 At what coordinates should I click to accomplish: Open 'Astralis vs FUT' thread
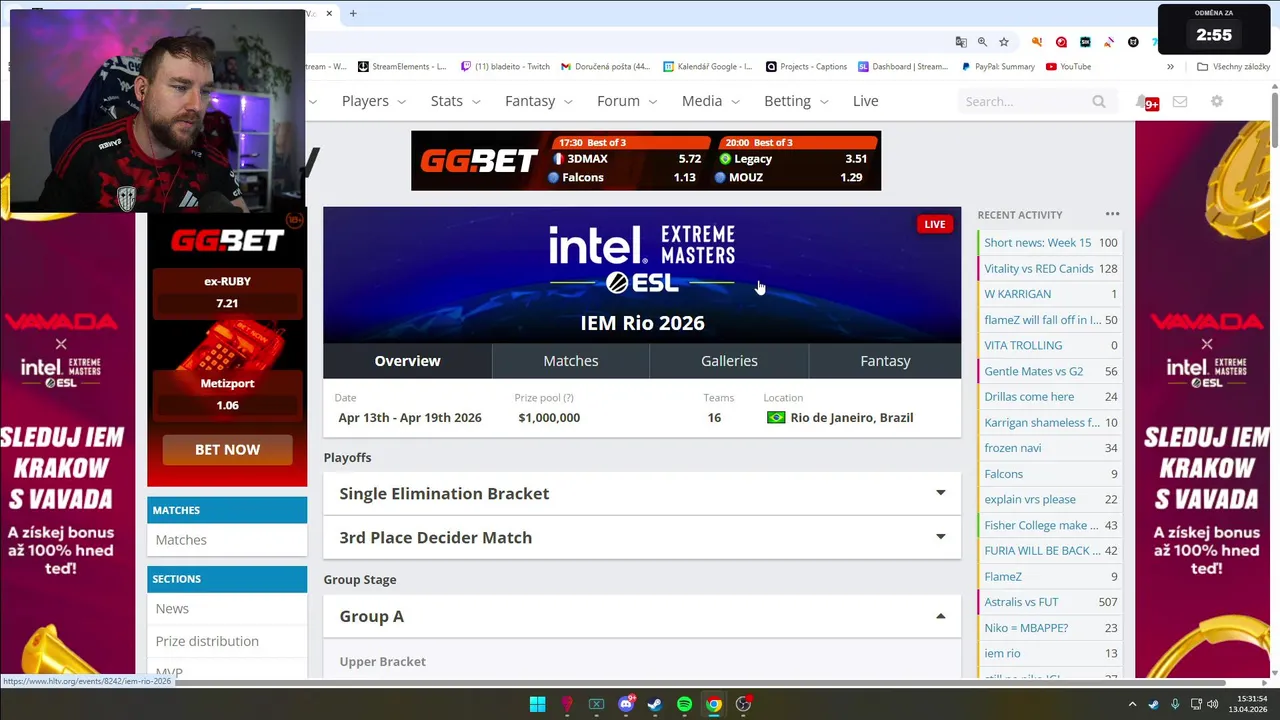click(1021, 602)
